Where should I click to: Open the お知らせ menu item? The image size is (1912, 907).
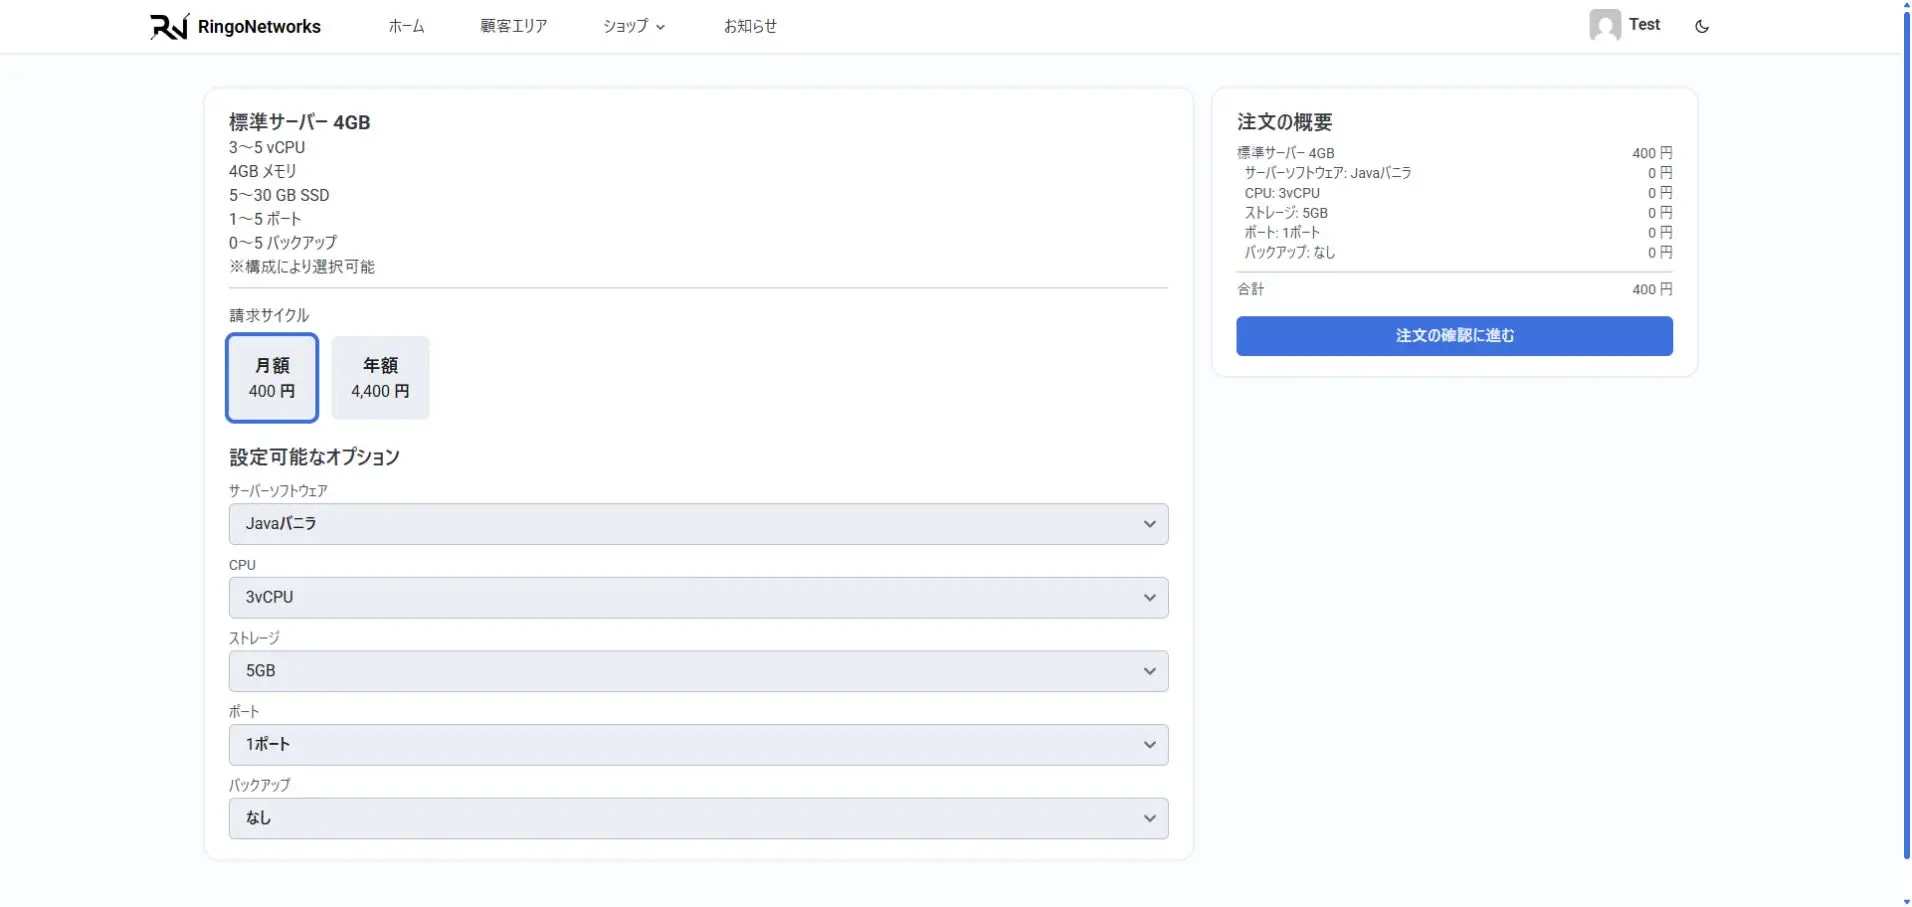(750, 26)
